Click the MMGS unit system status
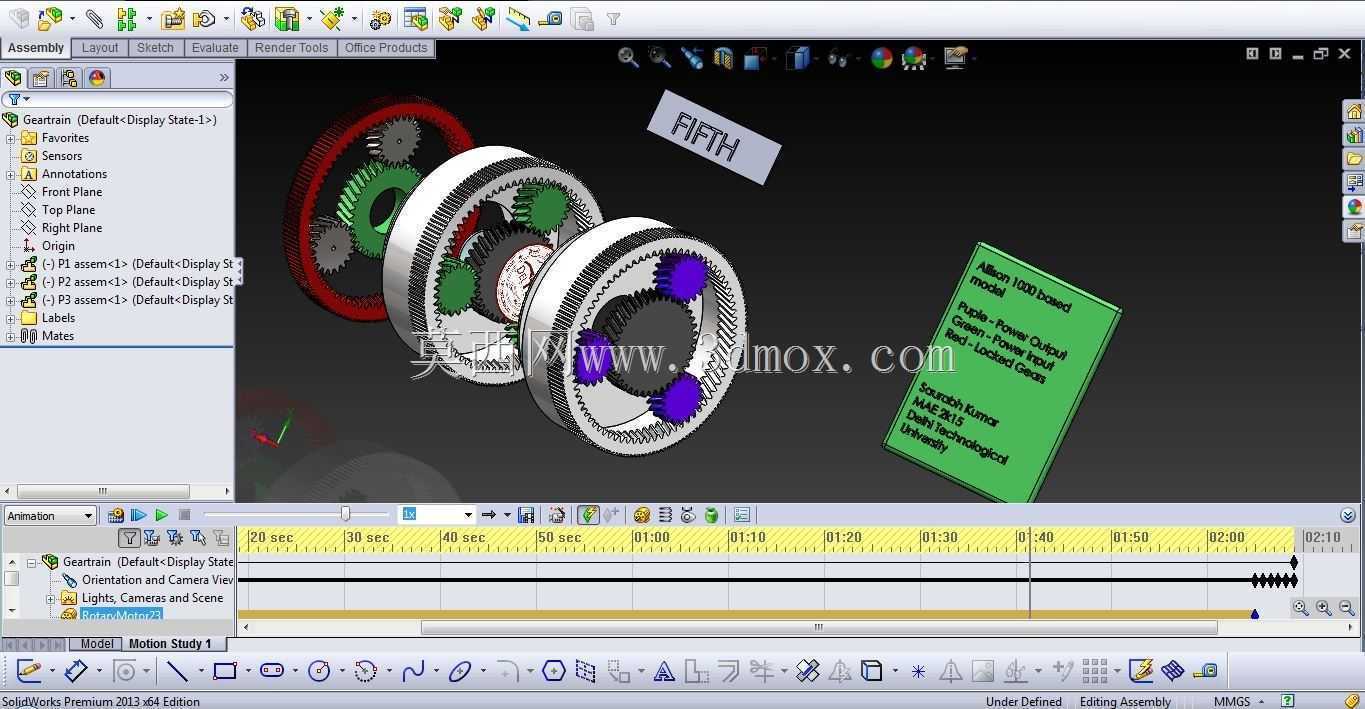 tap(1232, 702)
